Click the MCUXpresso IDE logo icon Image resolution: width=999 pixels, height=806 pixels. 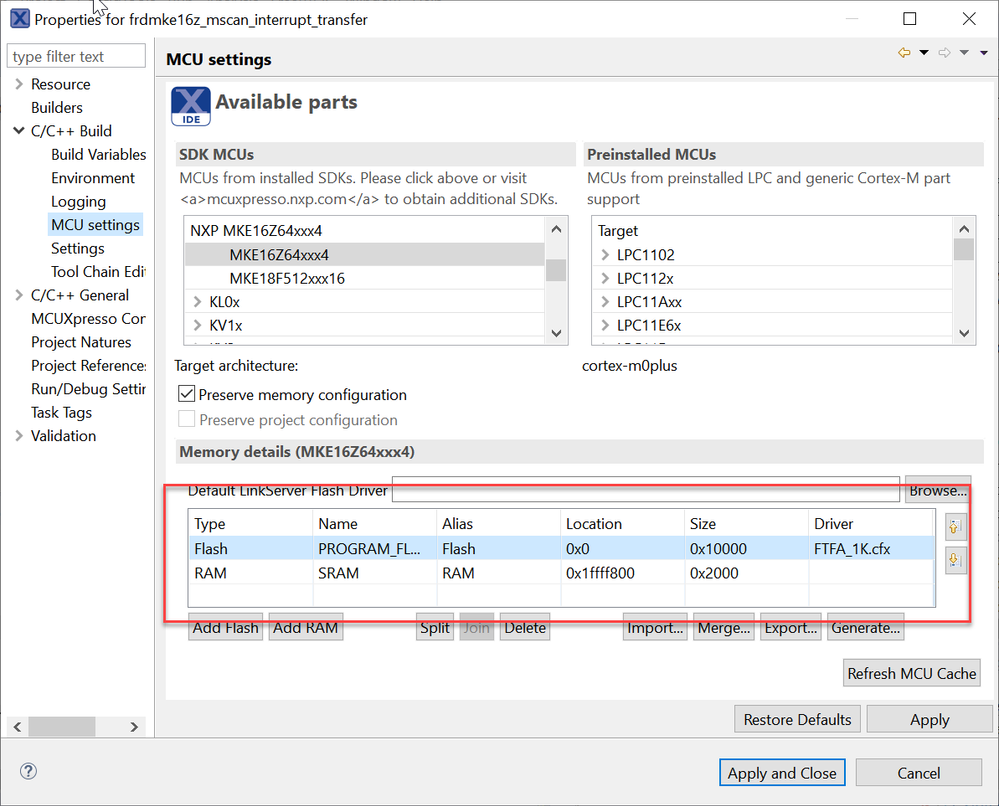pyautogui.click(x=190, y=106)
